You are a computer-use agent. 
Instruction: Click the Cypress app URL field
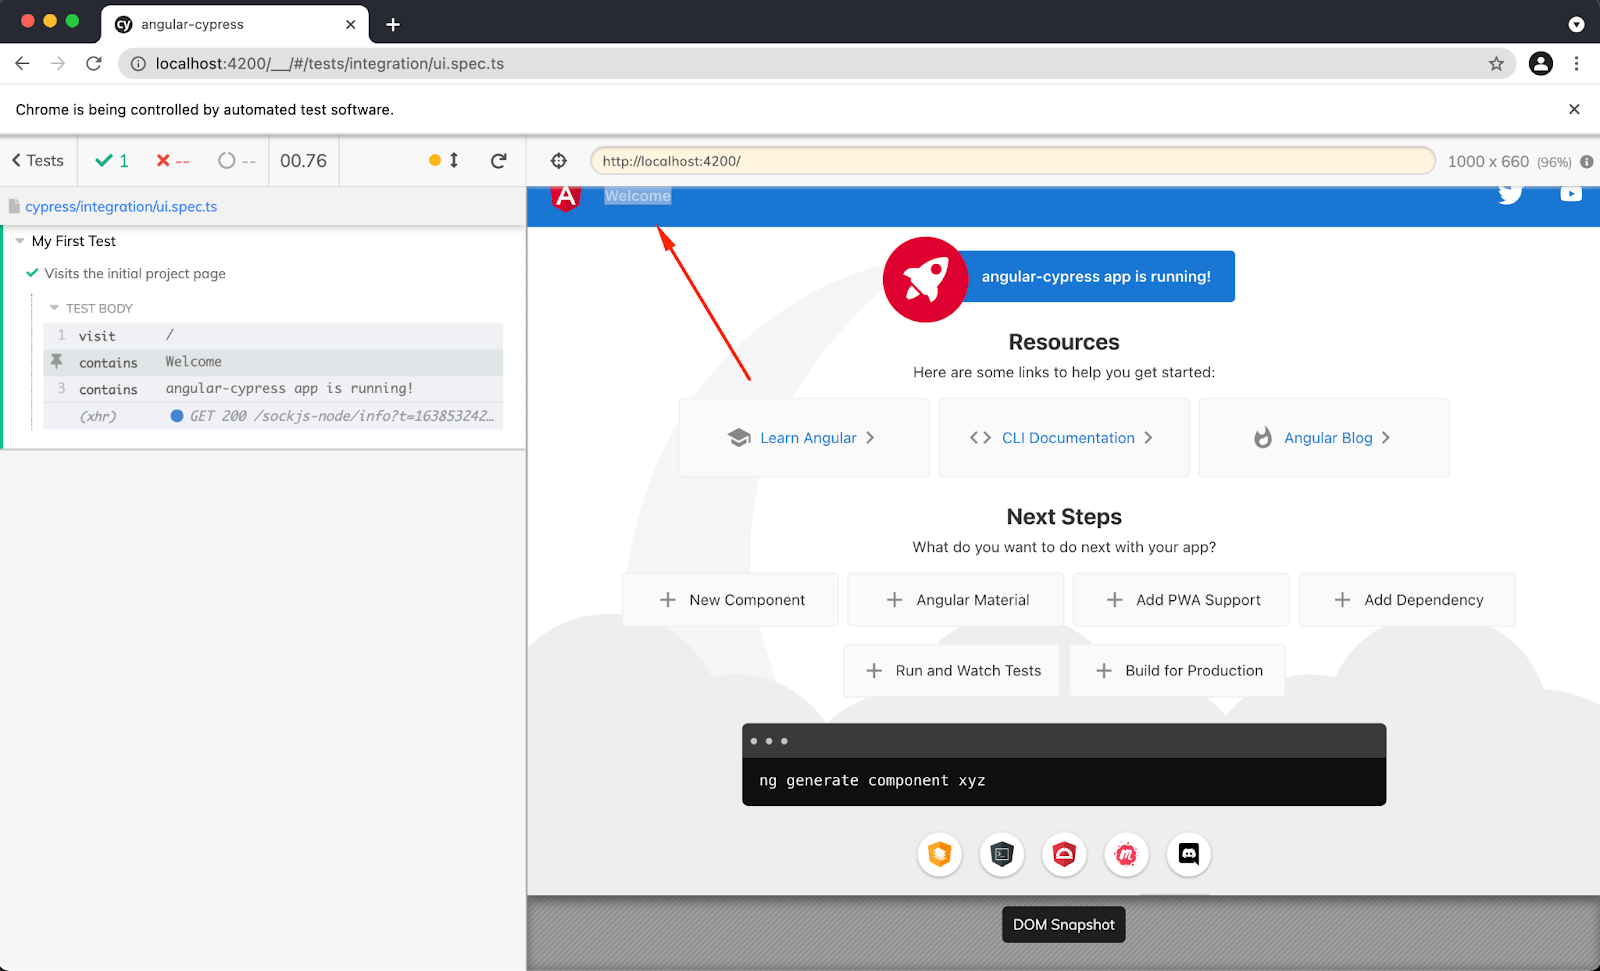(1012, 160)
